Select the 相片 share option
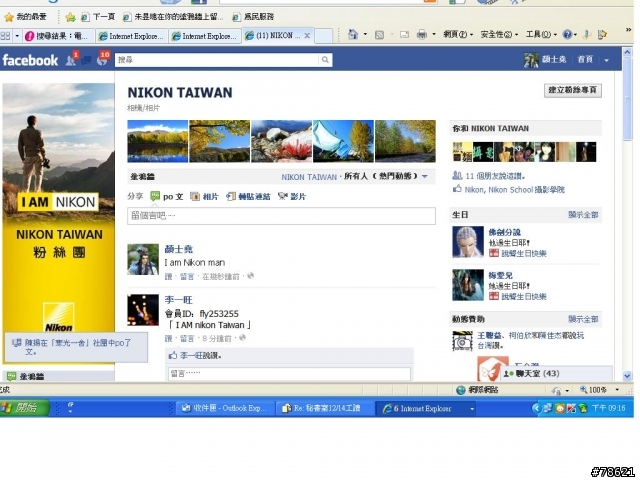The width and height of the screenshot is (640, 480). coord(205,196)
